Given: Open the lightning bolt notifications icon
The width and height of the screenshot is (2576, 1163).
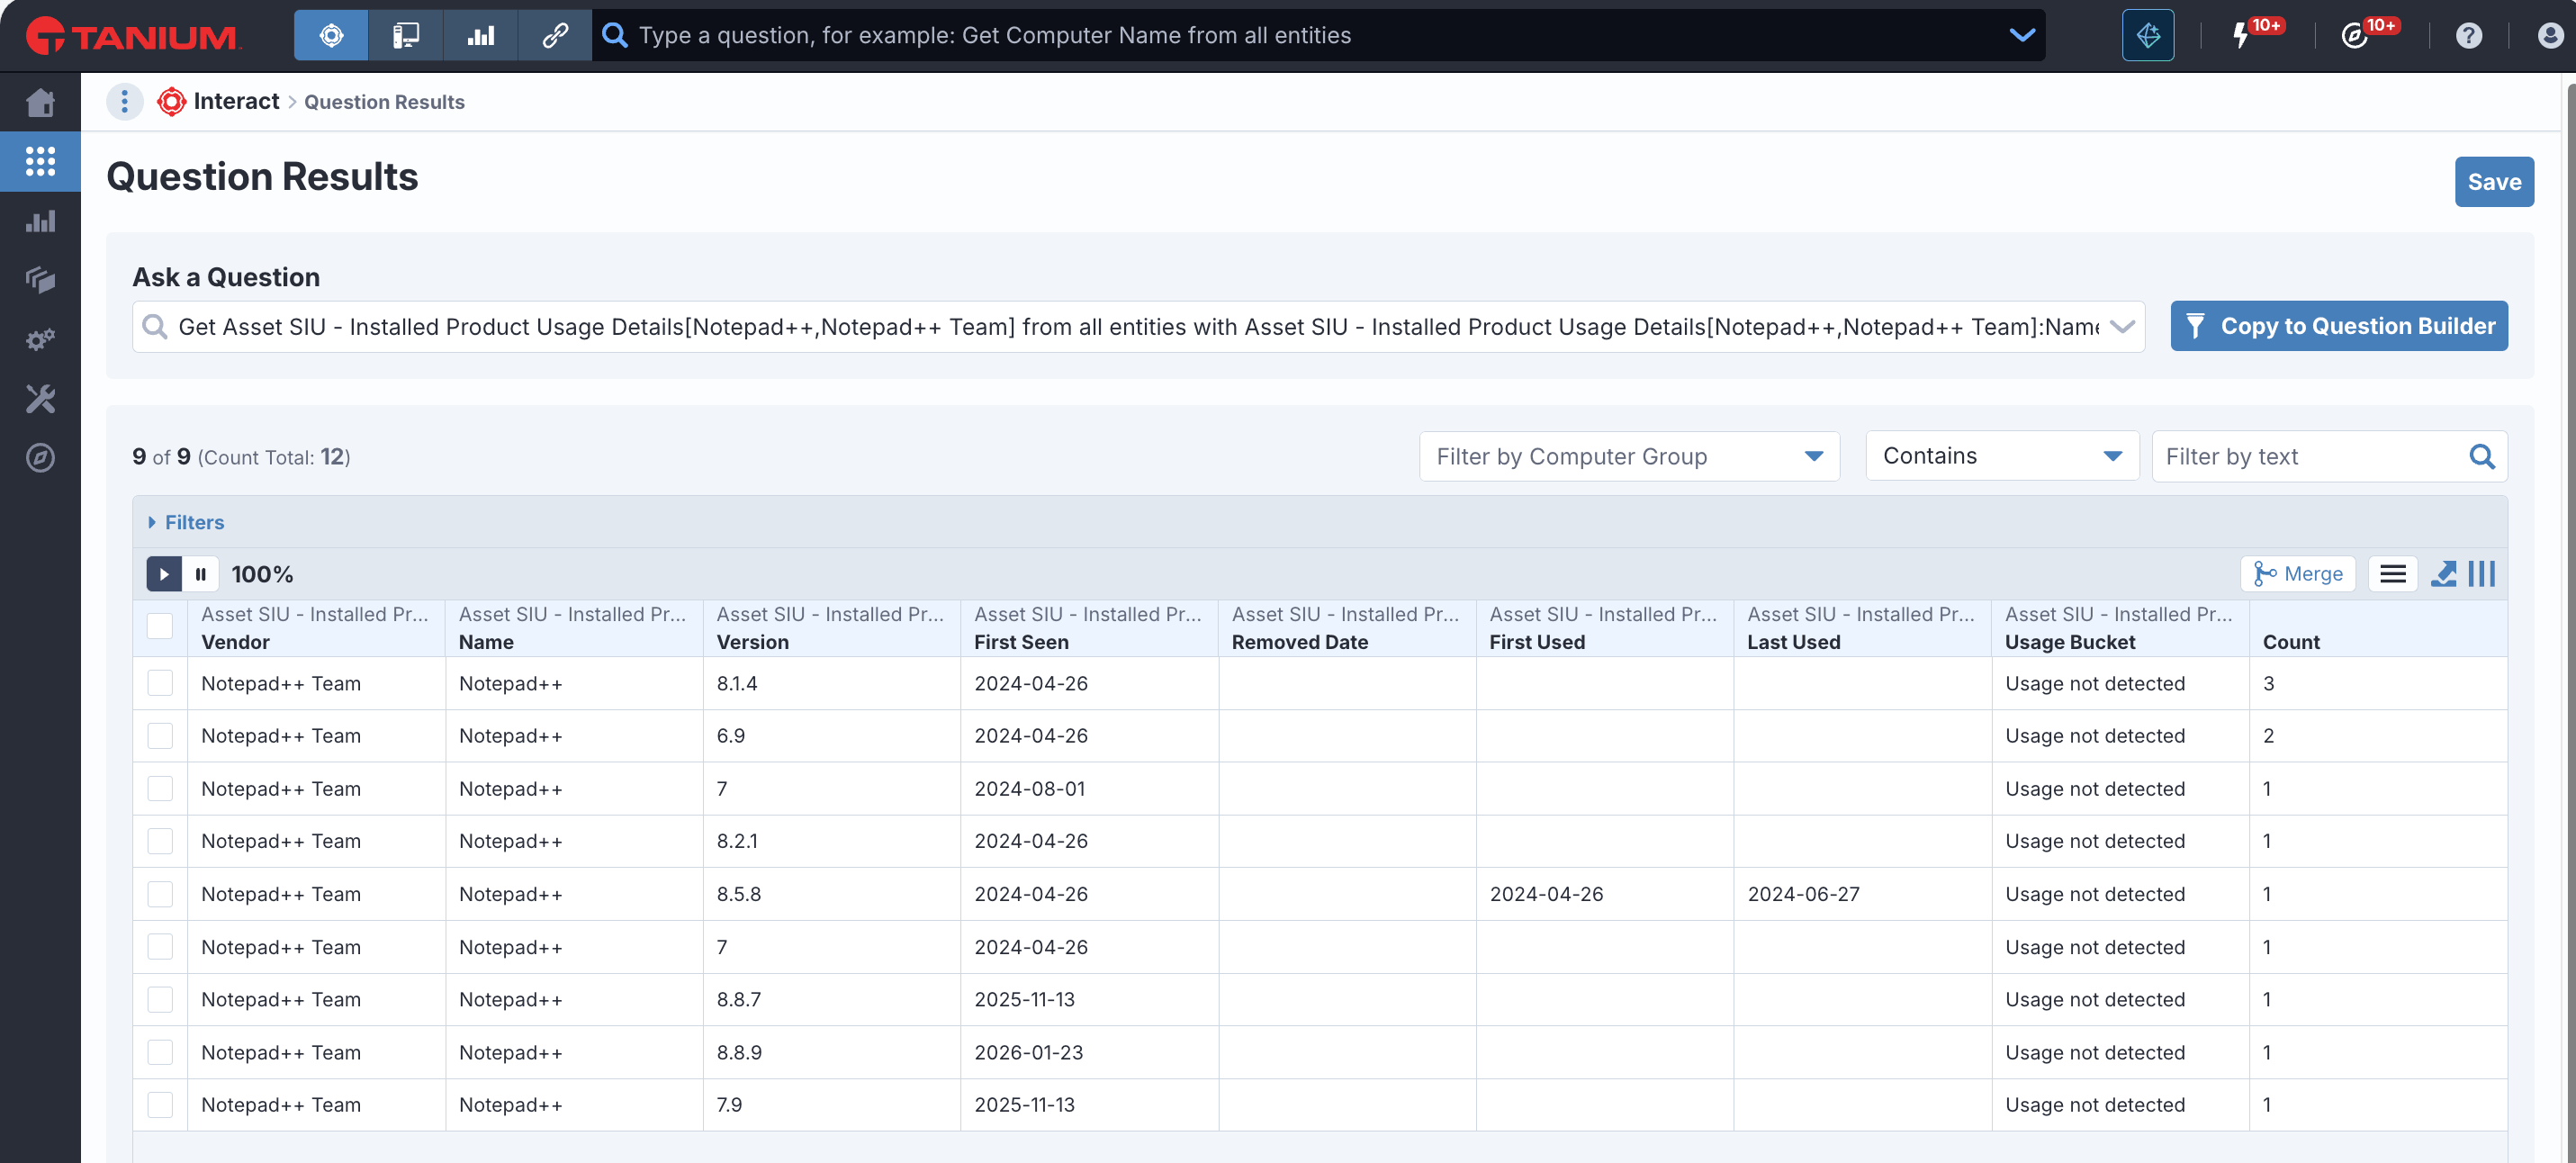Looking at the screenshot, I should coord(2241,36).
